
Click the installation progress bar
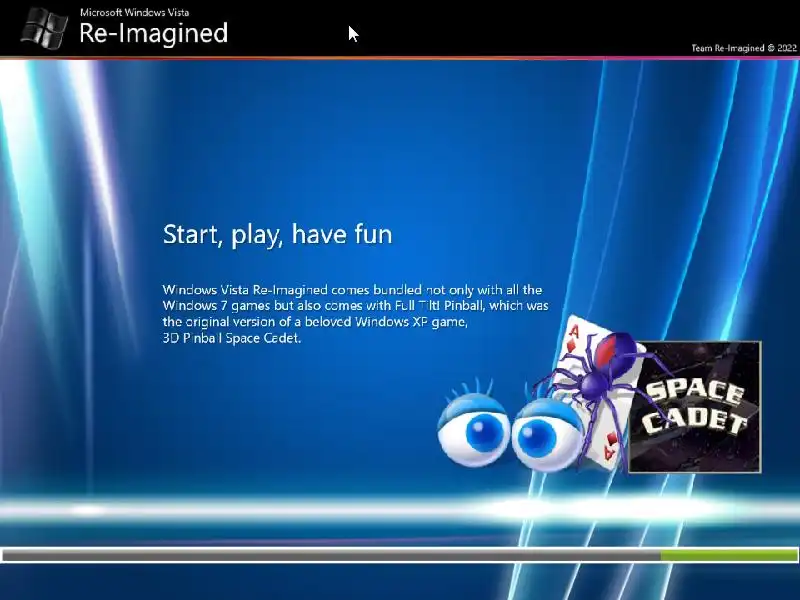400,555
